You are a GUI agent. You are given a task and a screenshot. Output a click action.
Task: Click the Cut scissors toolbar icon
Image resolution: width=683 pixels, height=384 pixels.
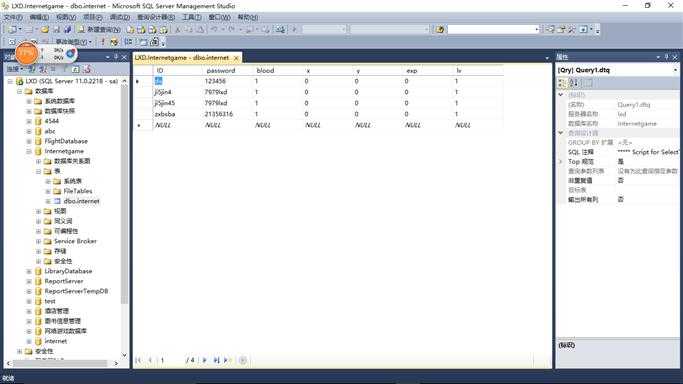pyautogui.click(x=178, y=30)
